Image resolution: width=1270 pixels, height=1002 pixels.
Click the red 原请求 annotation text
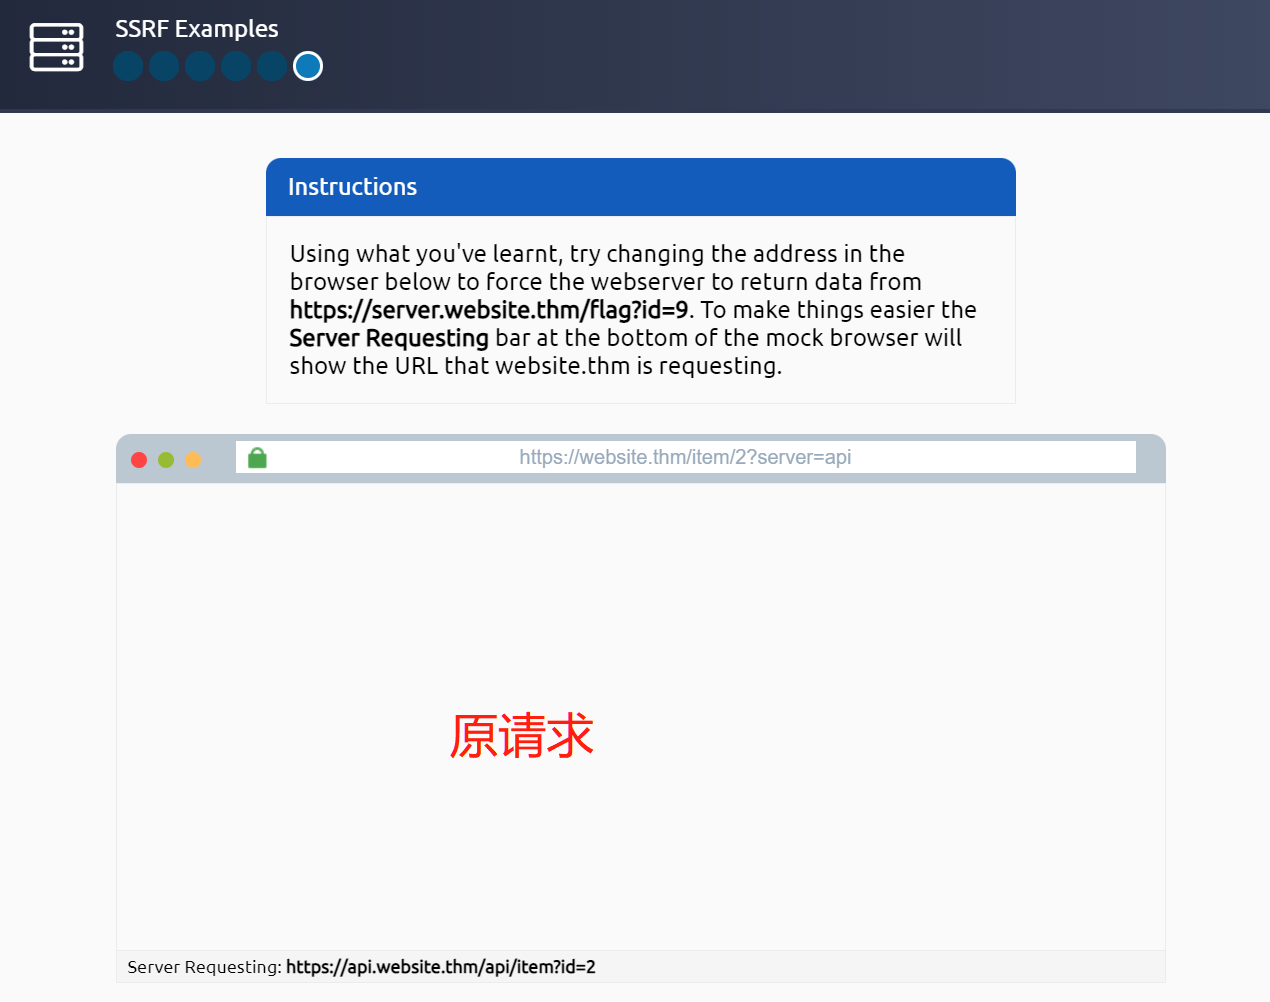(521, 736)
